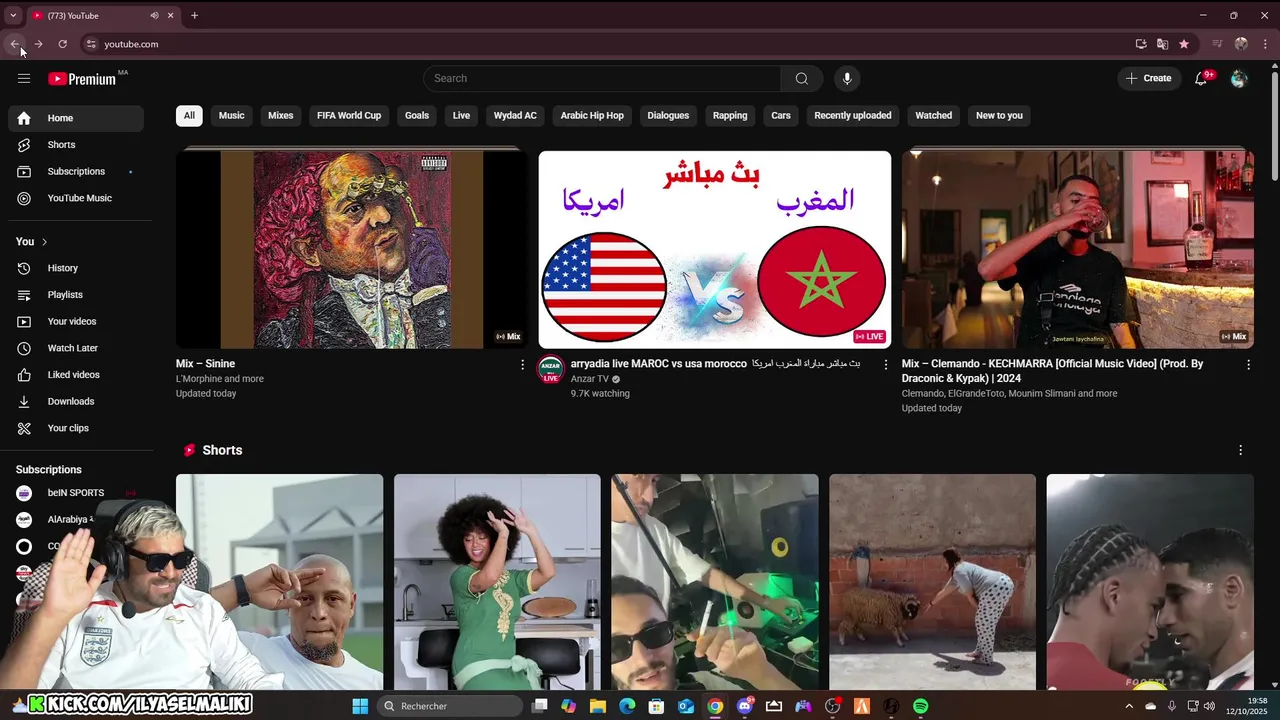Open options for Clemando KECHMARRA mix
Image resolution: width=1280 pixels, height=720 pixels.
click(x=1248, y=365)
